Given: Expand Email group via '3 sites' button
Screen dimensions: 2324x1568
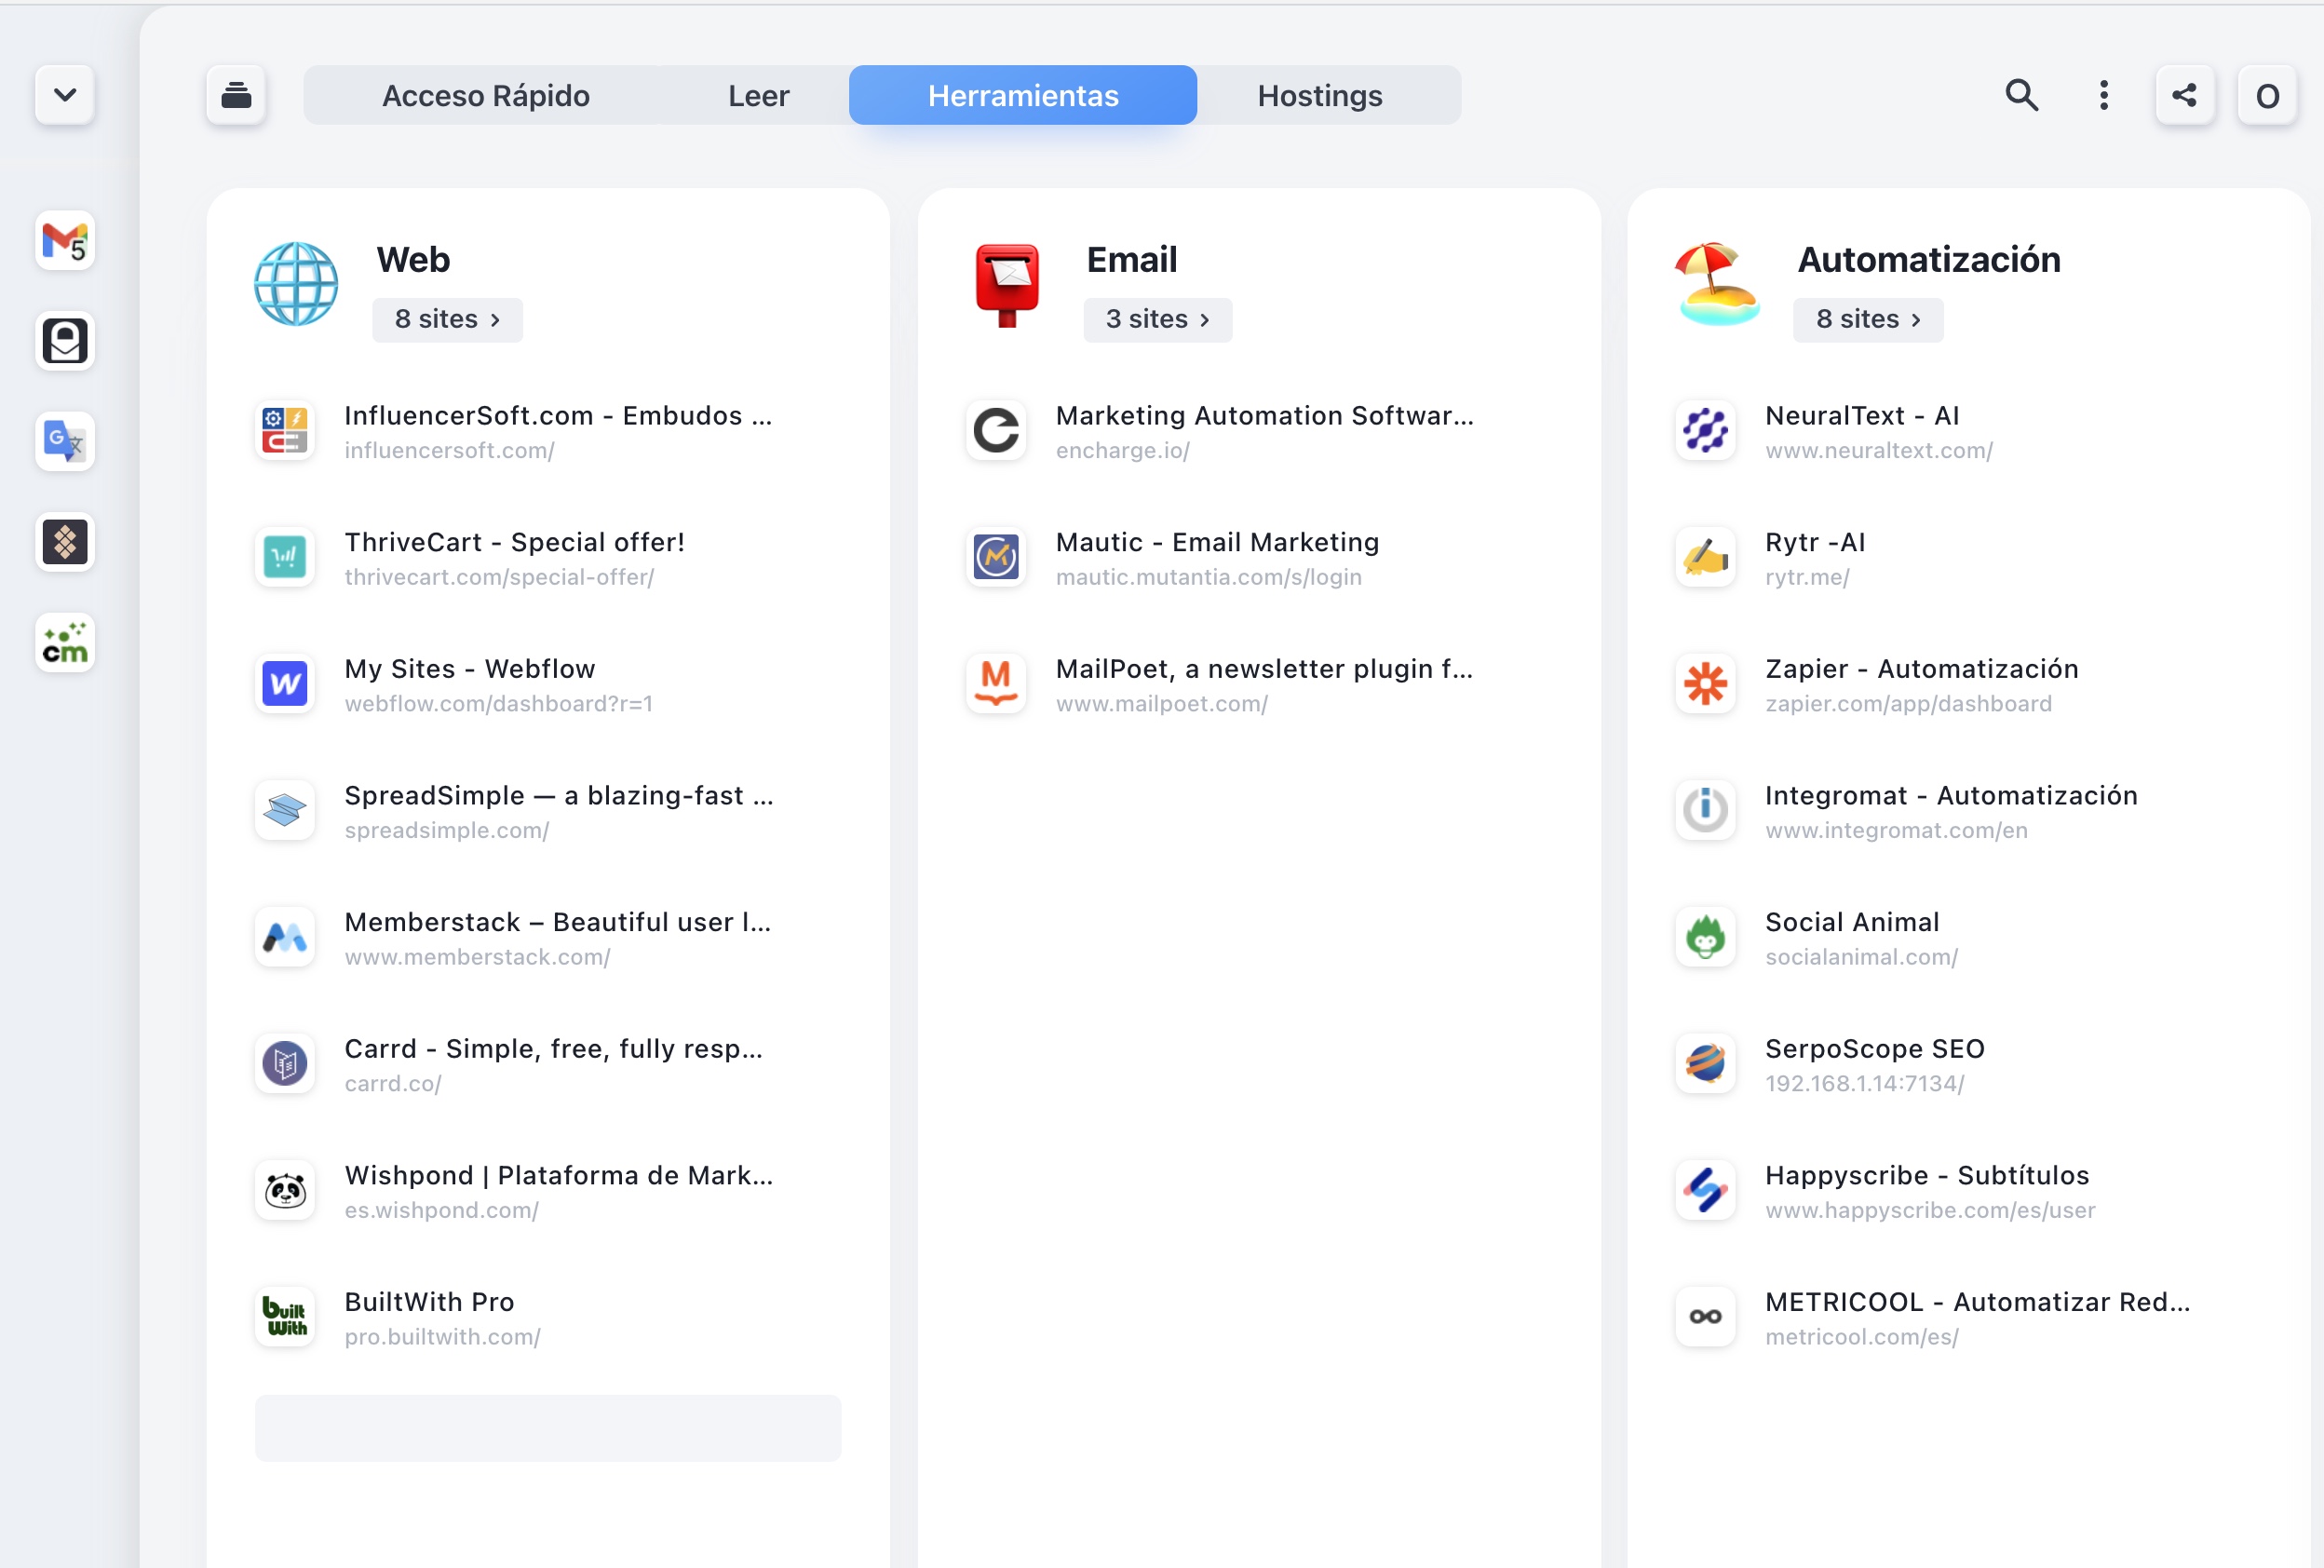Looking at the screenshot, I should (x=1158, y=319).
